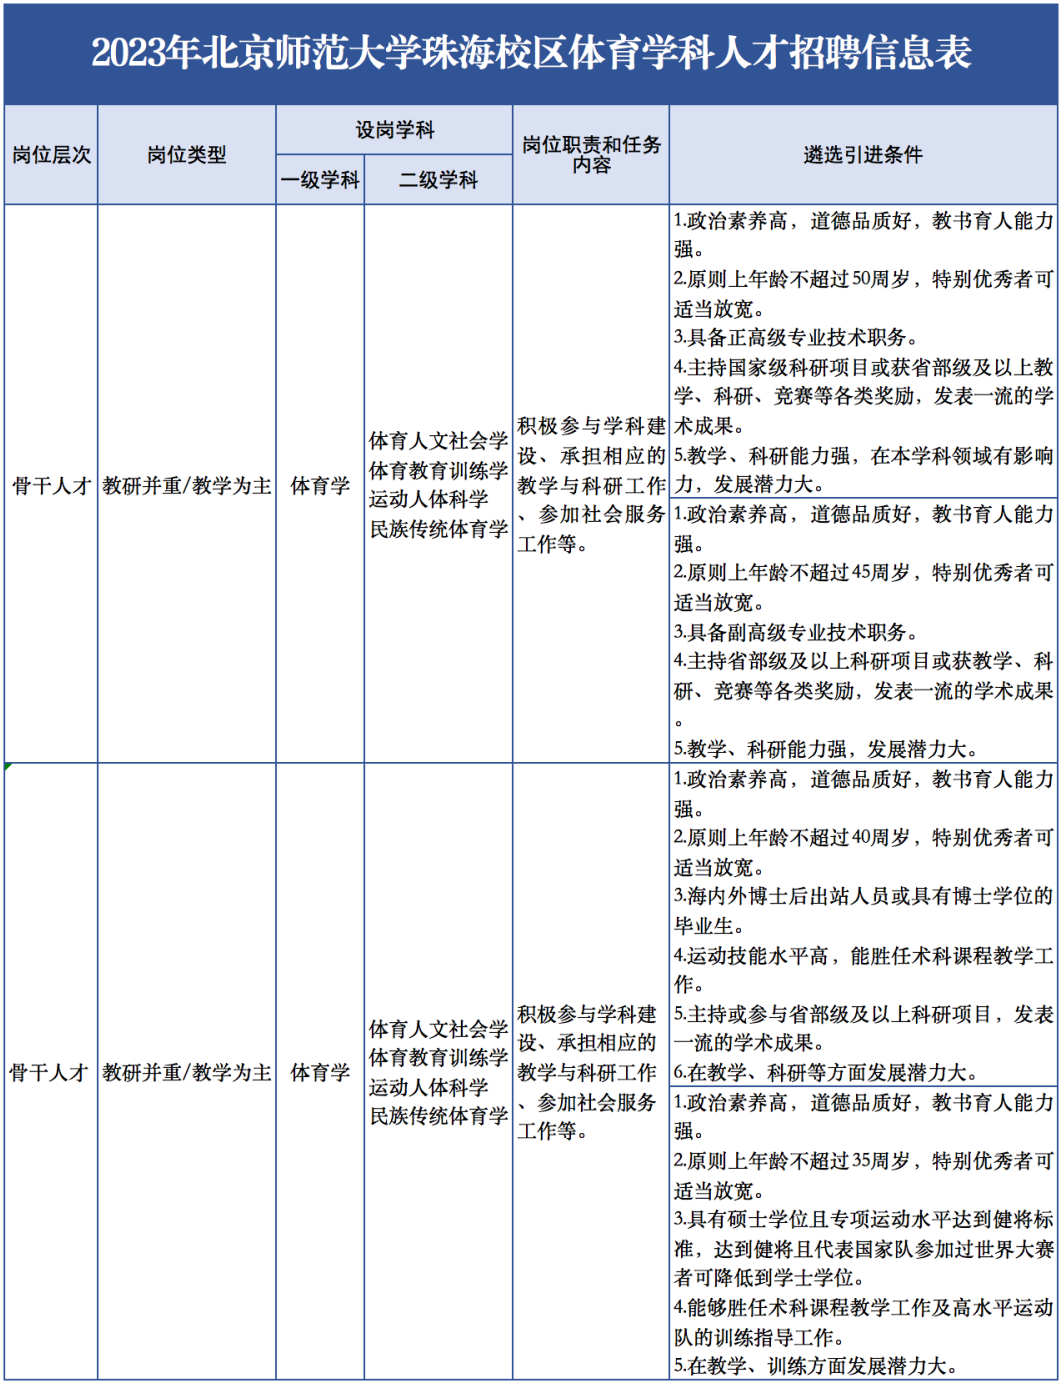Image resolution: width=1063 pixels, height=1386 pixels.
Task: Select 5.主持或参与省部级及以上科研项目
Action: click(x=863, y=1014)
